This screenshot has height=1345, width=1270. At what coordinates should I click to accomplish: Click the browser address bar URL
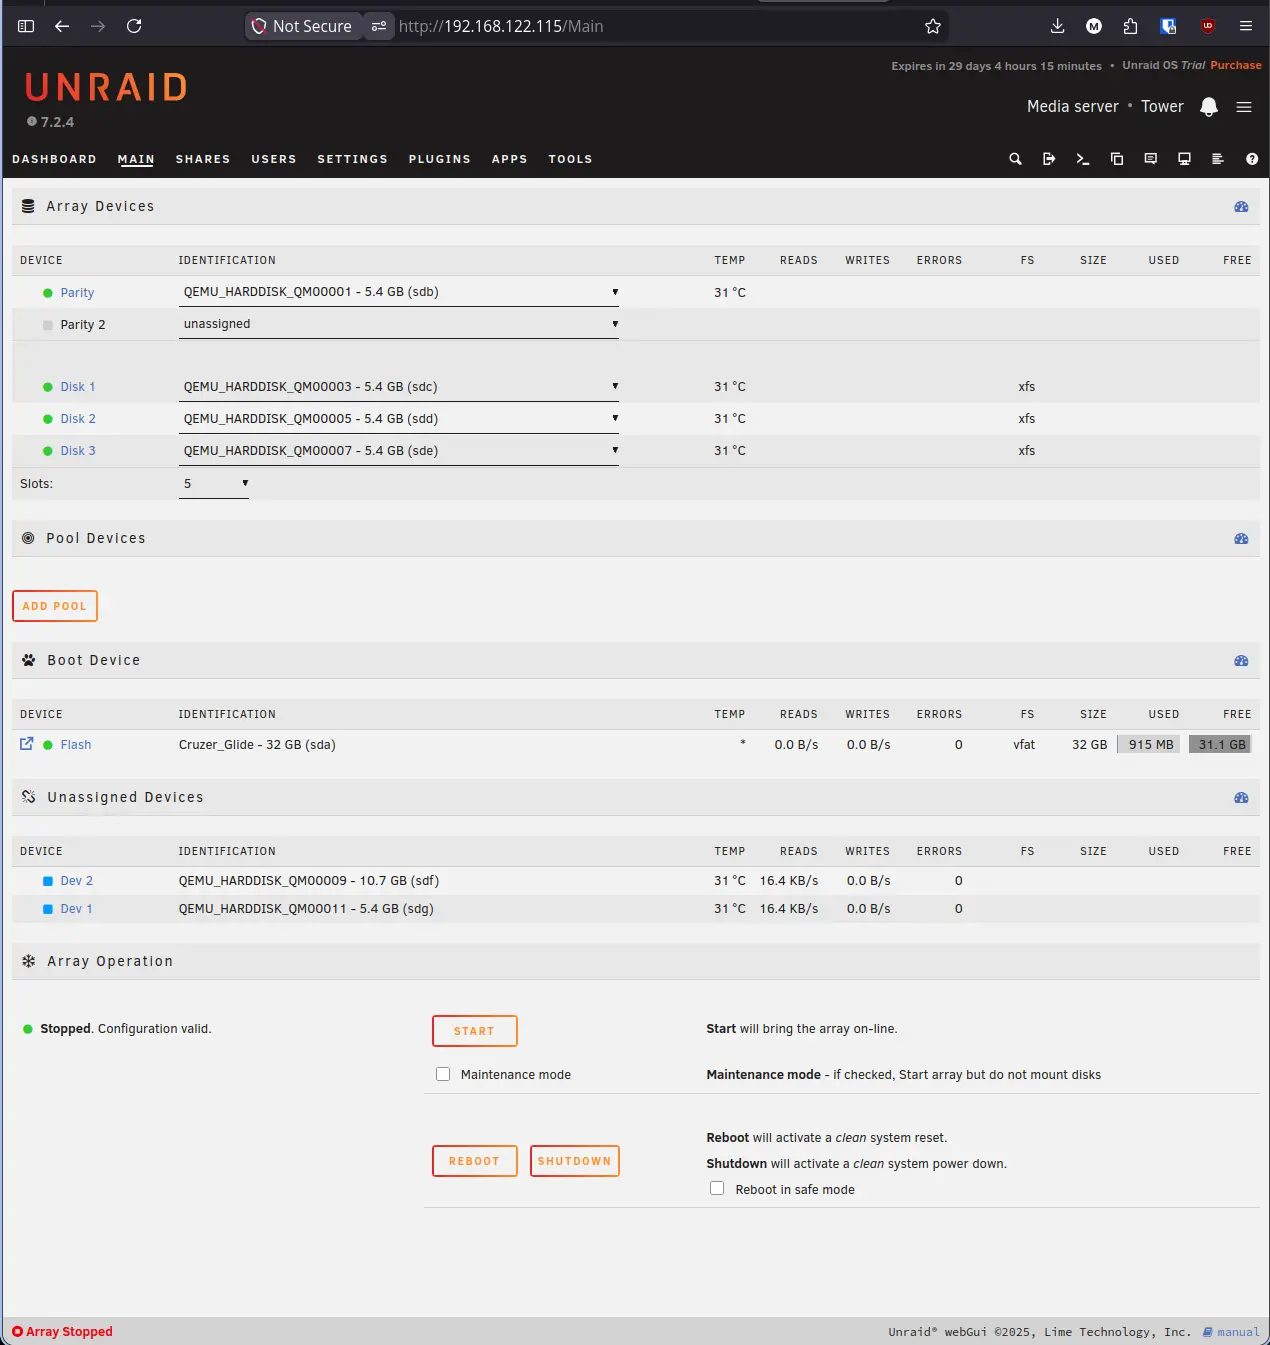pyautogui.click(x=501, y=26)
